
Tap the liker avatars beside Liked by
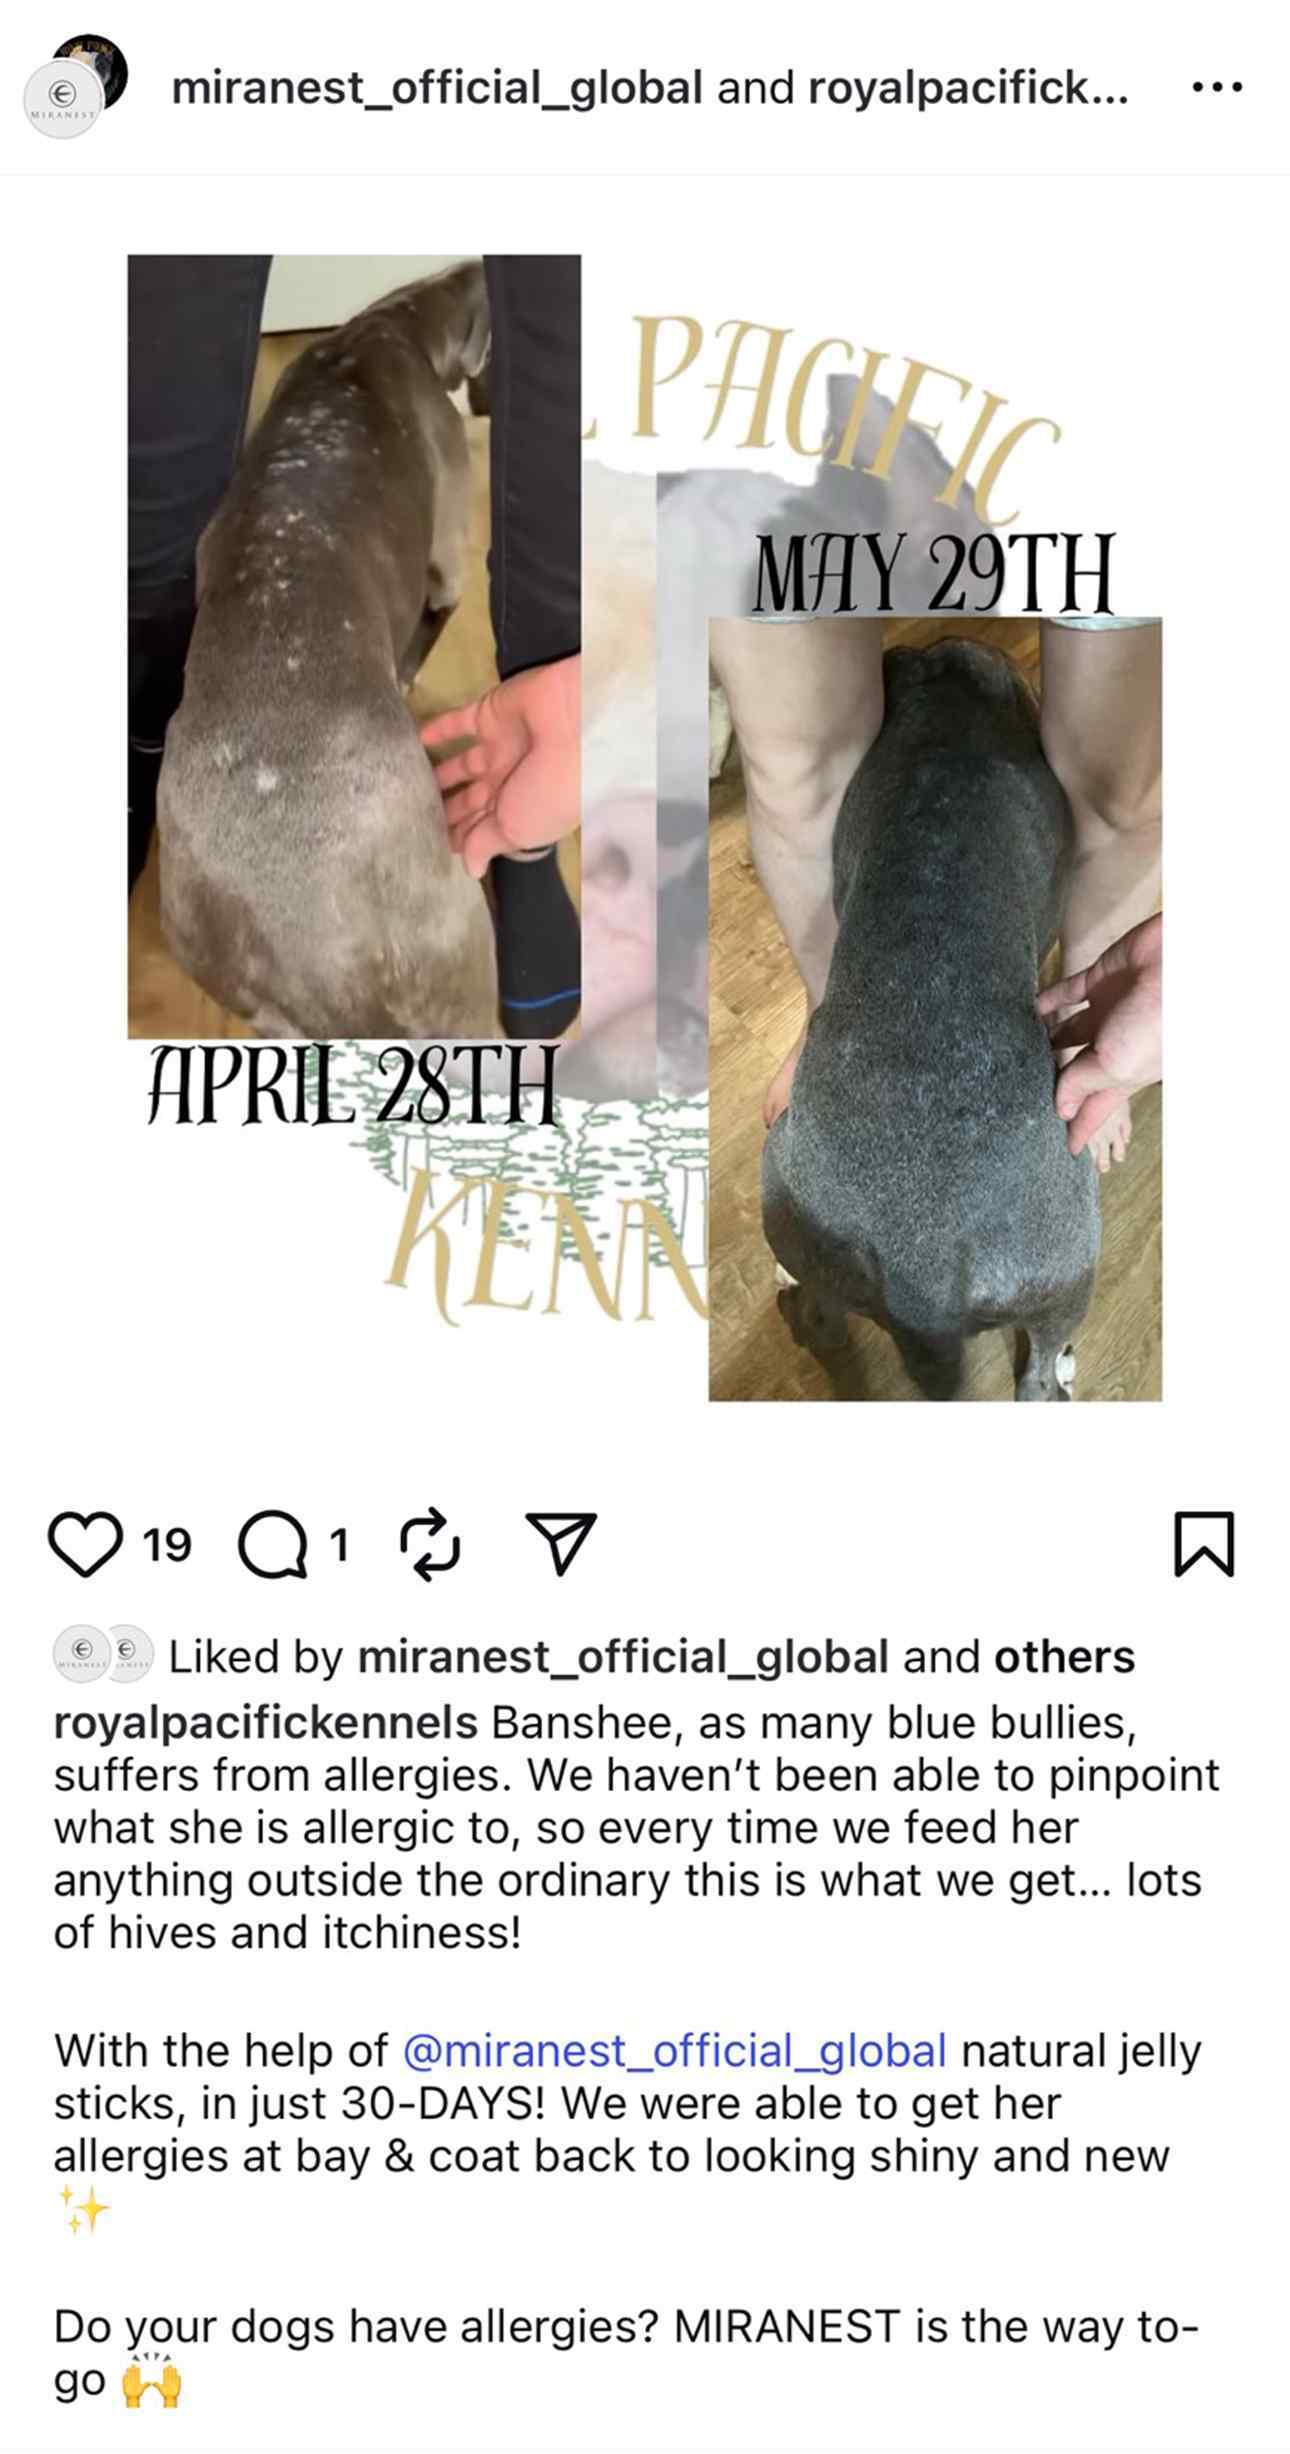tap(103, 1655)
